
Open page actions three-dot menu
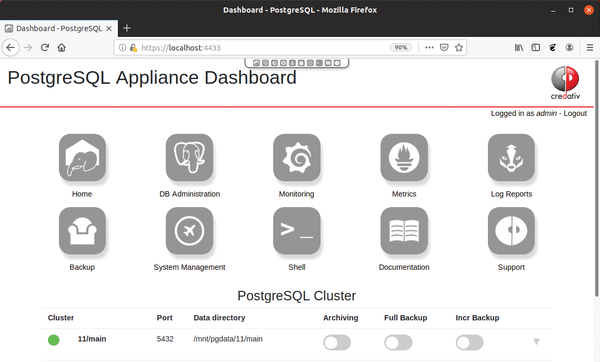click(429, 47)
